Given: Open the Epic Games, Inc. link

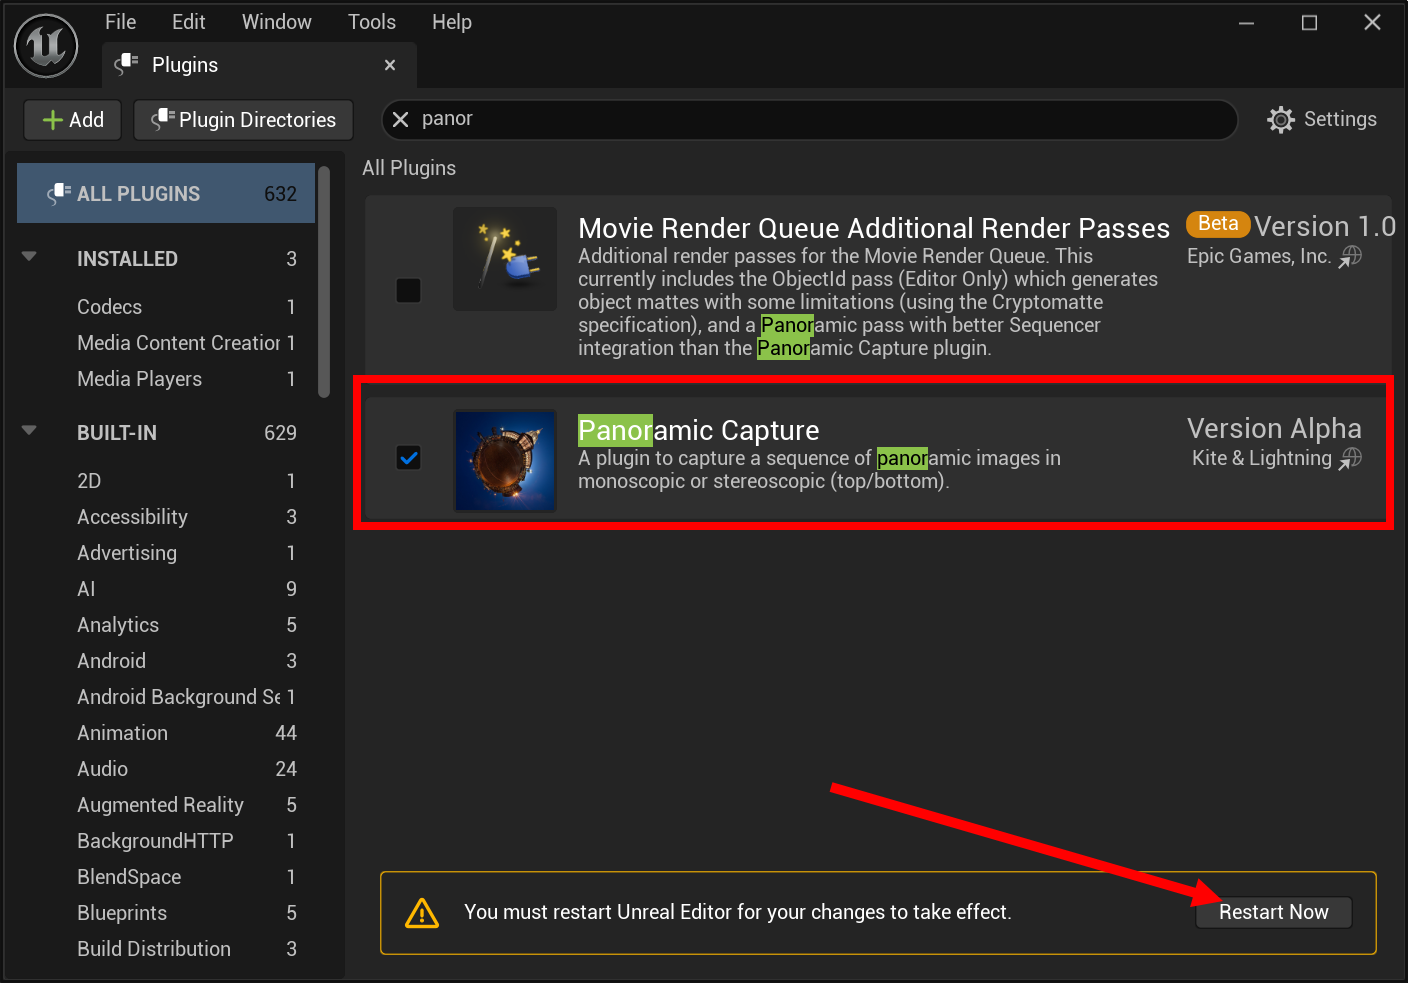Looking at the screenshot, I should tap(1259, 256).
